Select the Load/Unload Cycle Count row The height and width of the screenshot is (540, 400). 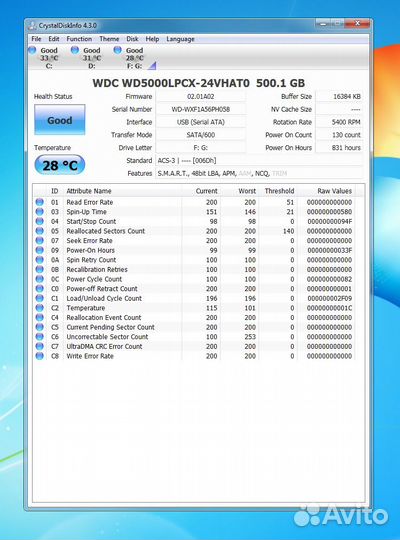click(x=194, y=298)
